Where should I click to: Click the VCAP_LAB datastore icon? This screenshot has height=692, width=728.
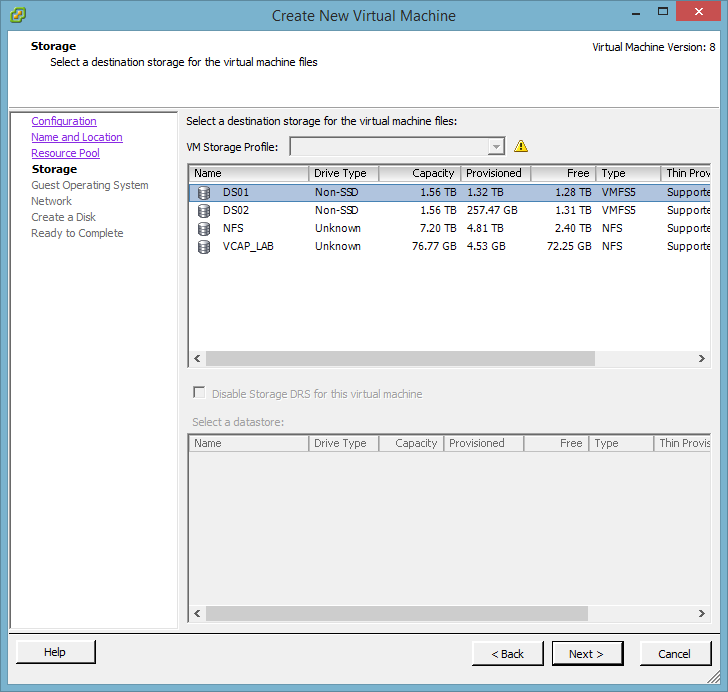point(204,247)
